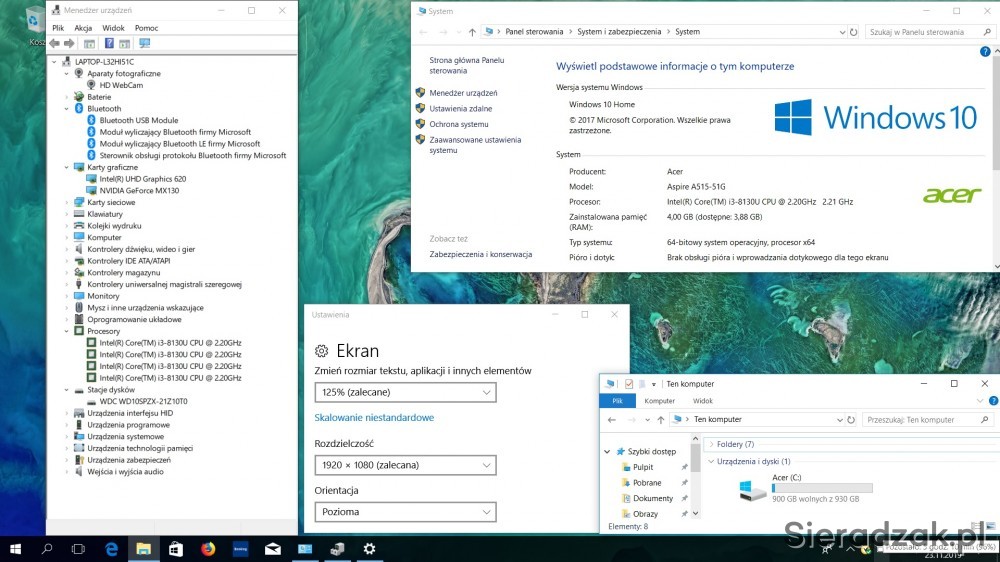1000x562 pixels.
Task: Click the properties checkmark icon in Ten komputer title bar
Action: [629, 384]
